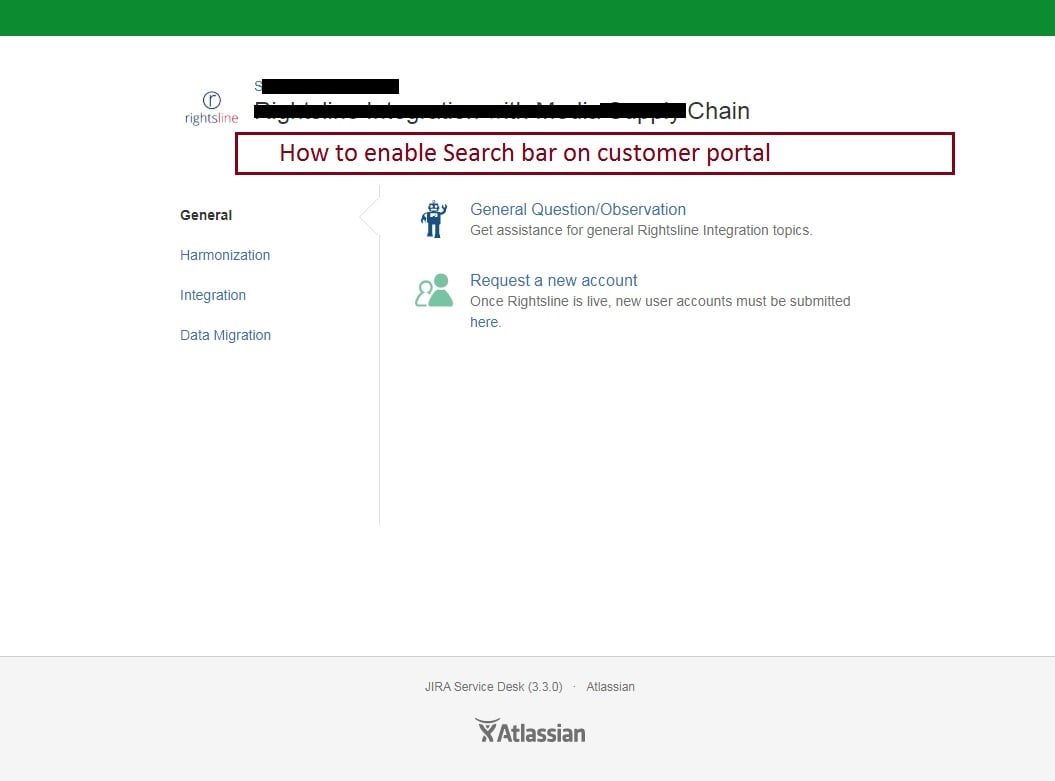The height and width of the screenshot is (781, 1055).
Task: Open the Data Migration category
Action: pos(225,335)
